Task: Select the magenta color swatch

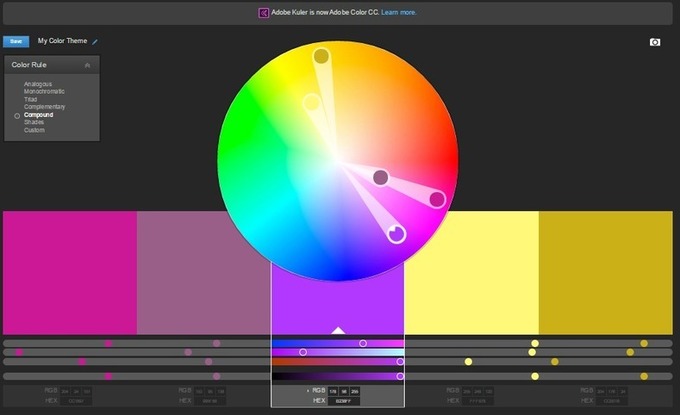Action: click(x=70, y=272)
